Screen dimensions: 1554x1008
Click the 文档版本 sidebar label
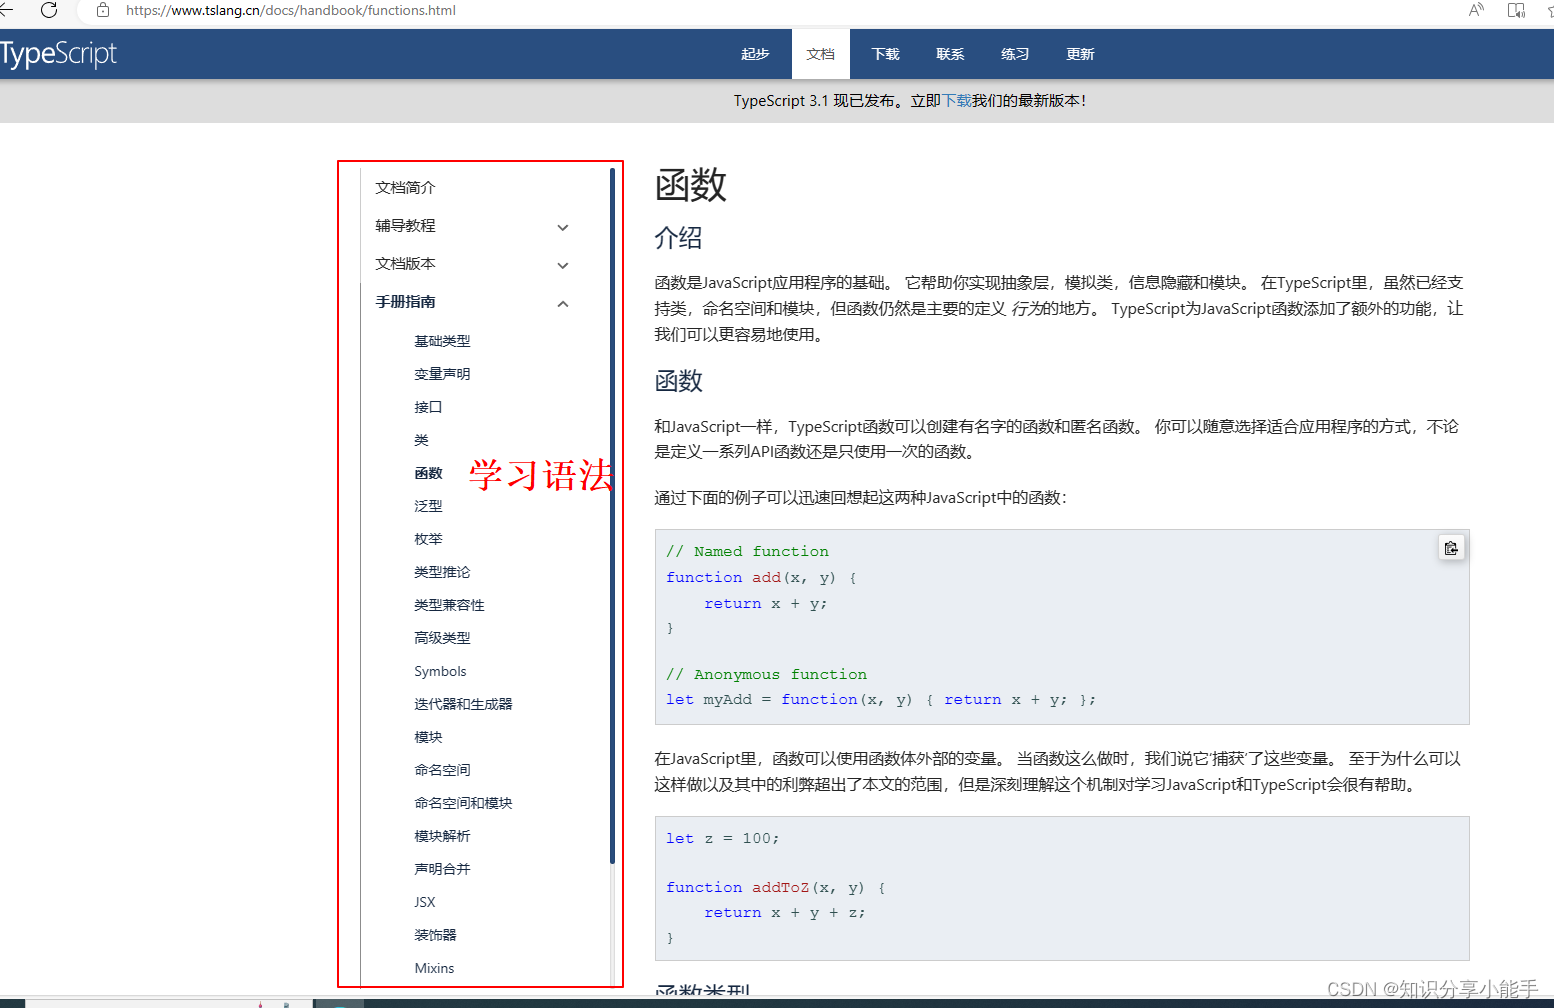[405, 264]
